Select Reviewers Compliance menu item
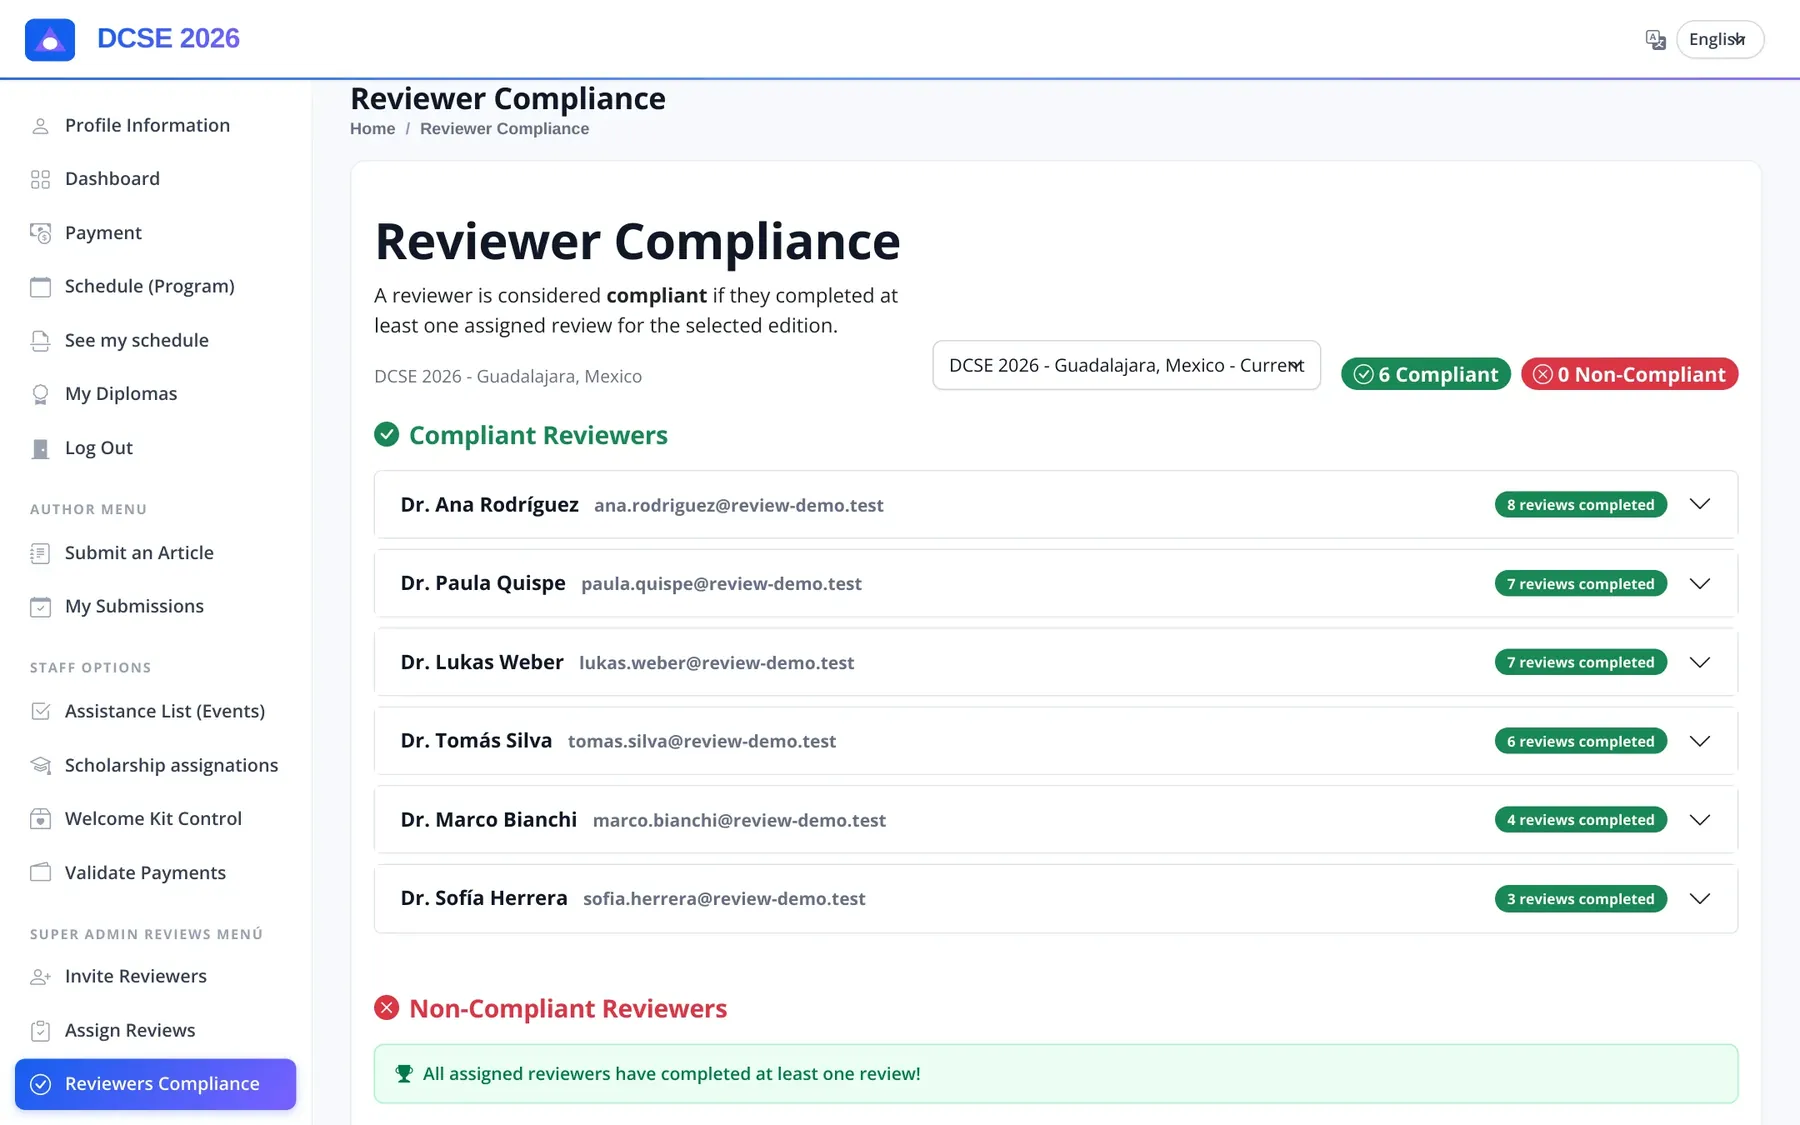This screenshot has width=1800, height=1125. coord(155,1084)
